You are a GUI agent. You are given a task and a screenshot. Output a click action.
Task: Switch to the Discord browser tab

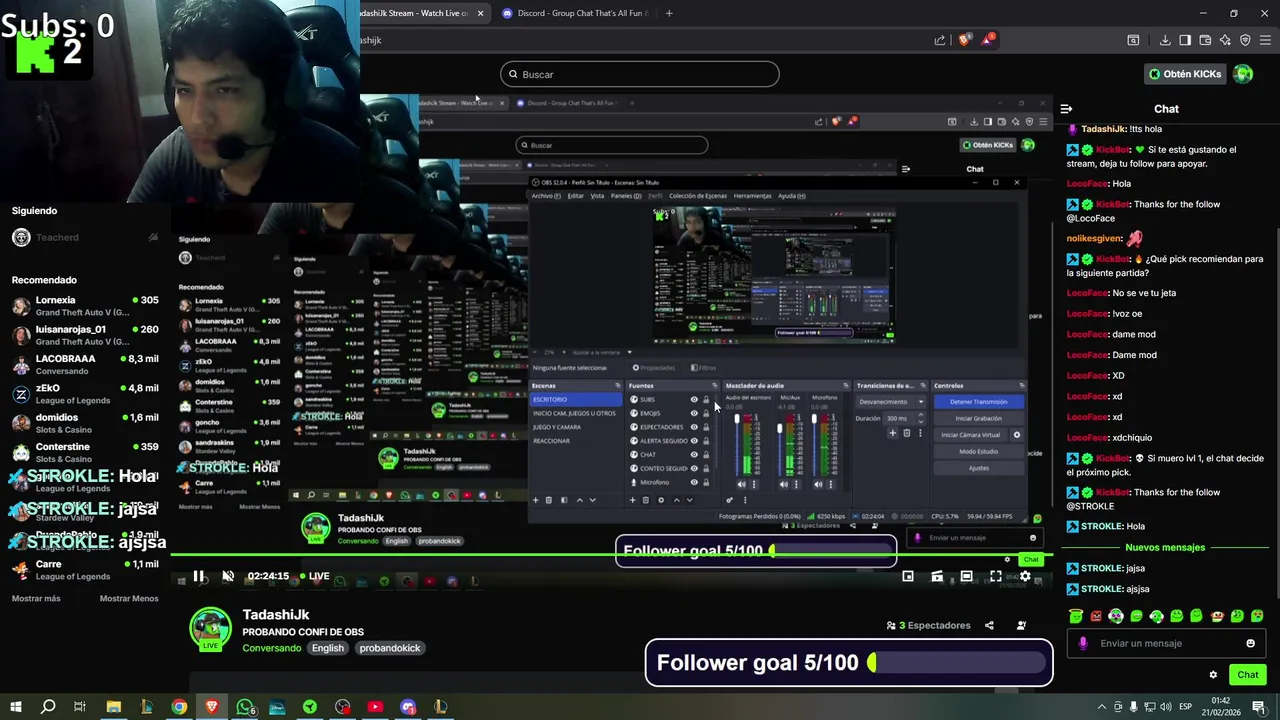pos(582,13)
